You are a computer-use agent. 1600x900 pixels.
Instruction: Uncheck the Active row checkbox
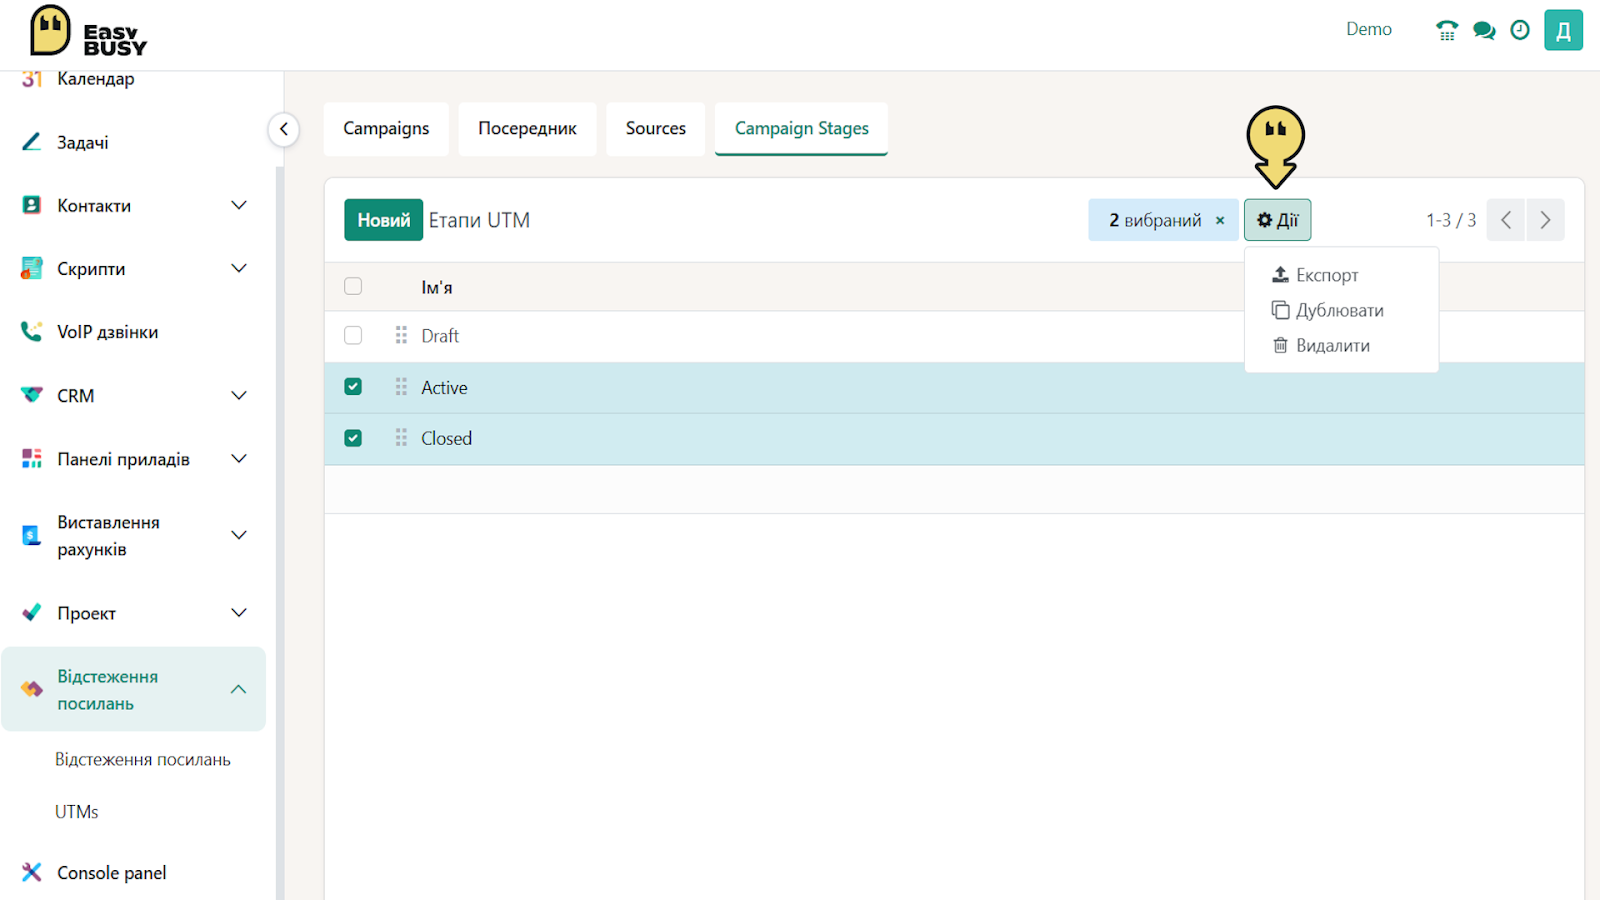click(x=353, y=387)
